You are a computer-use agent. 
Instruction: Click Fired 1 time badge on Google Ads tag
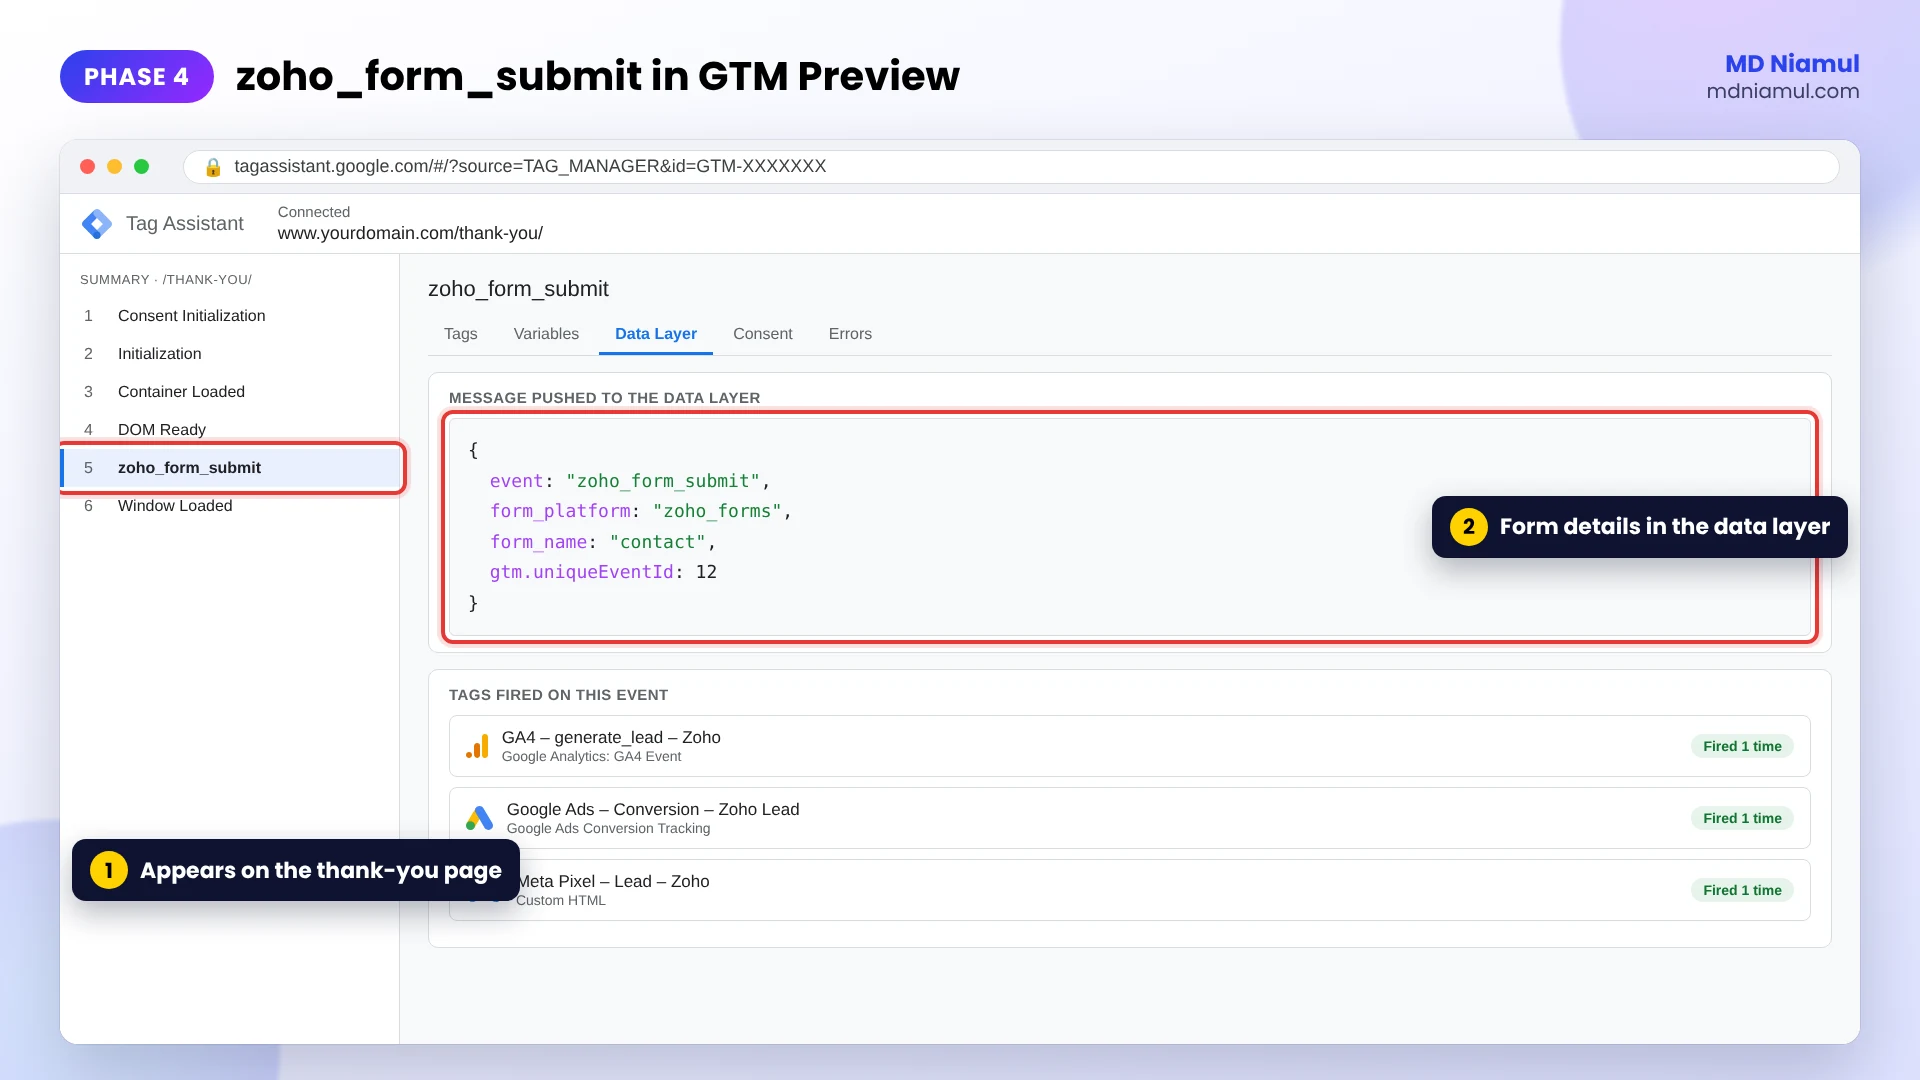[1742, 818]
